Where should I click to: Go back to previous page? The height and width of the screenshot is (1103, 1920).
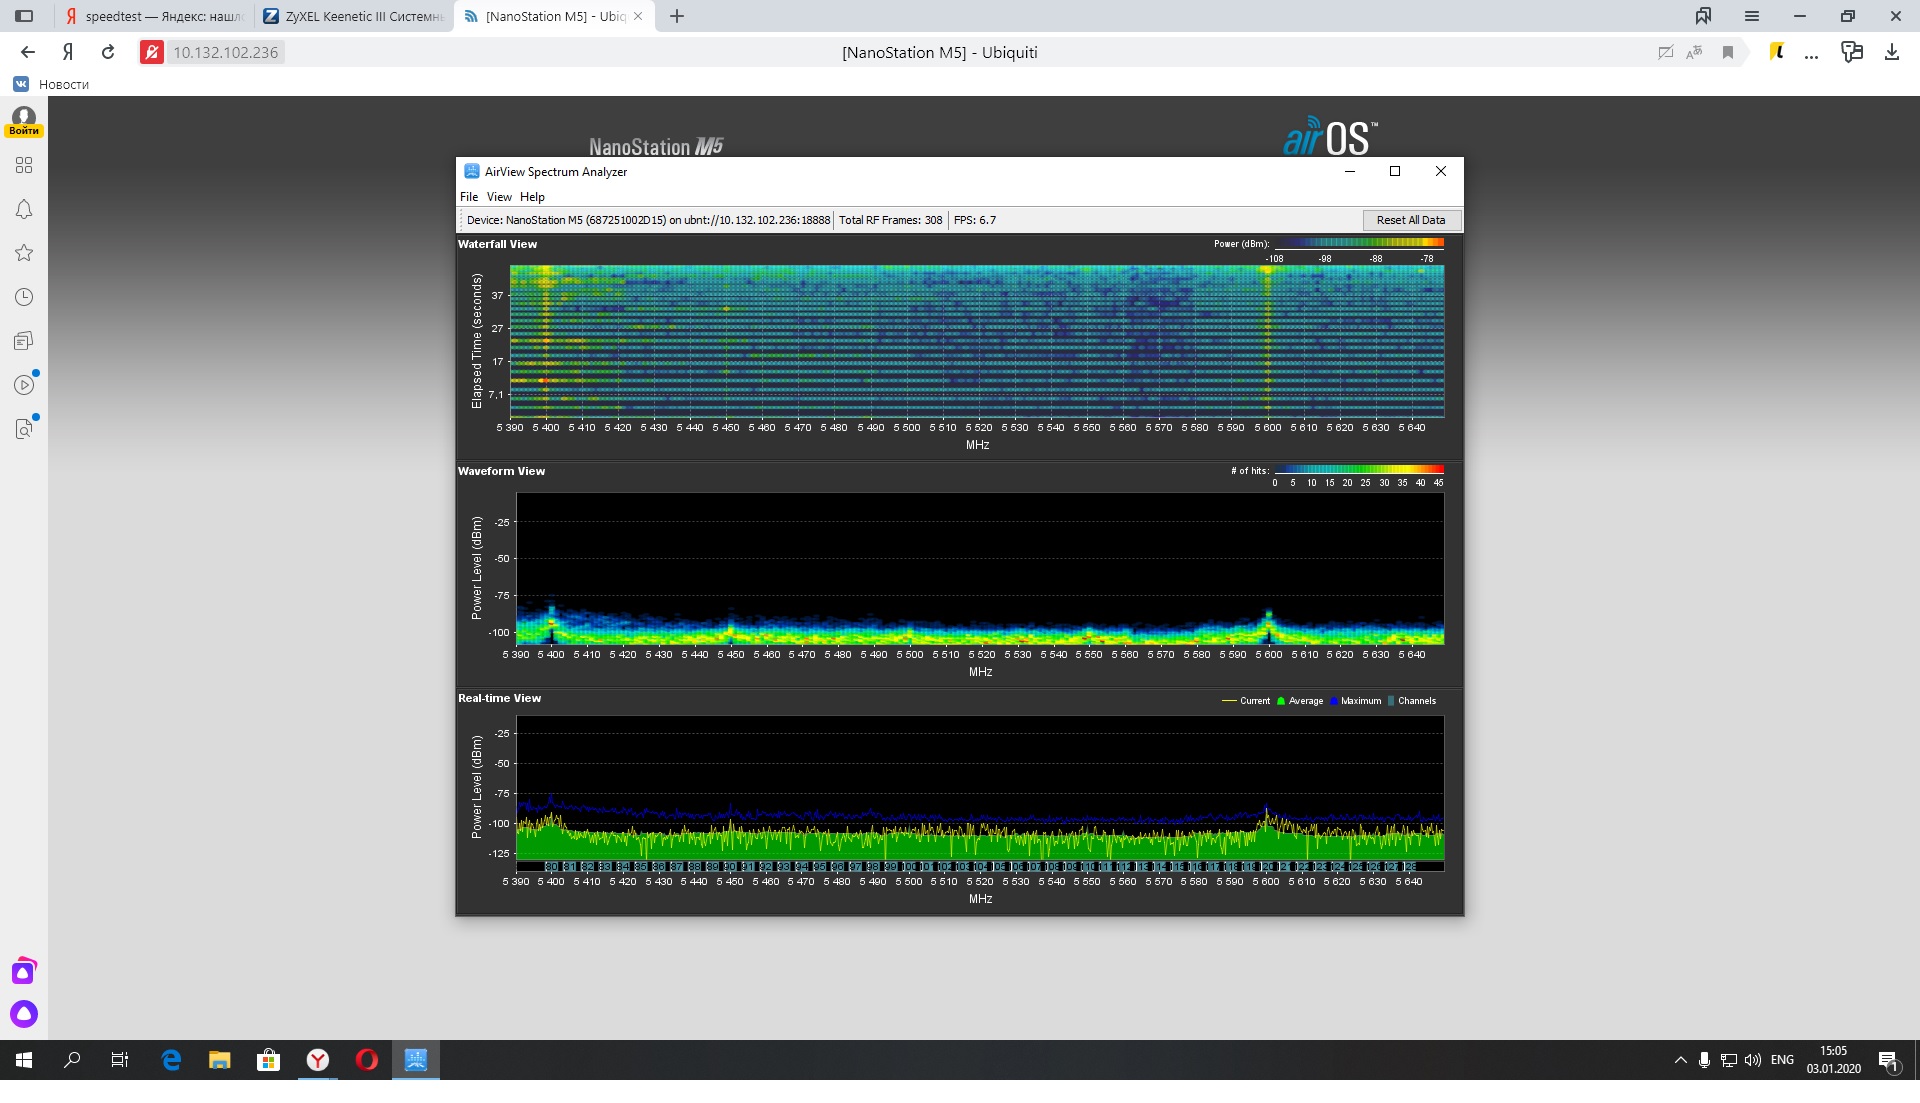28,52
